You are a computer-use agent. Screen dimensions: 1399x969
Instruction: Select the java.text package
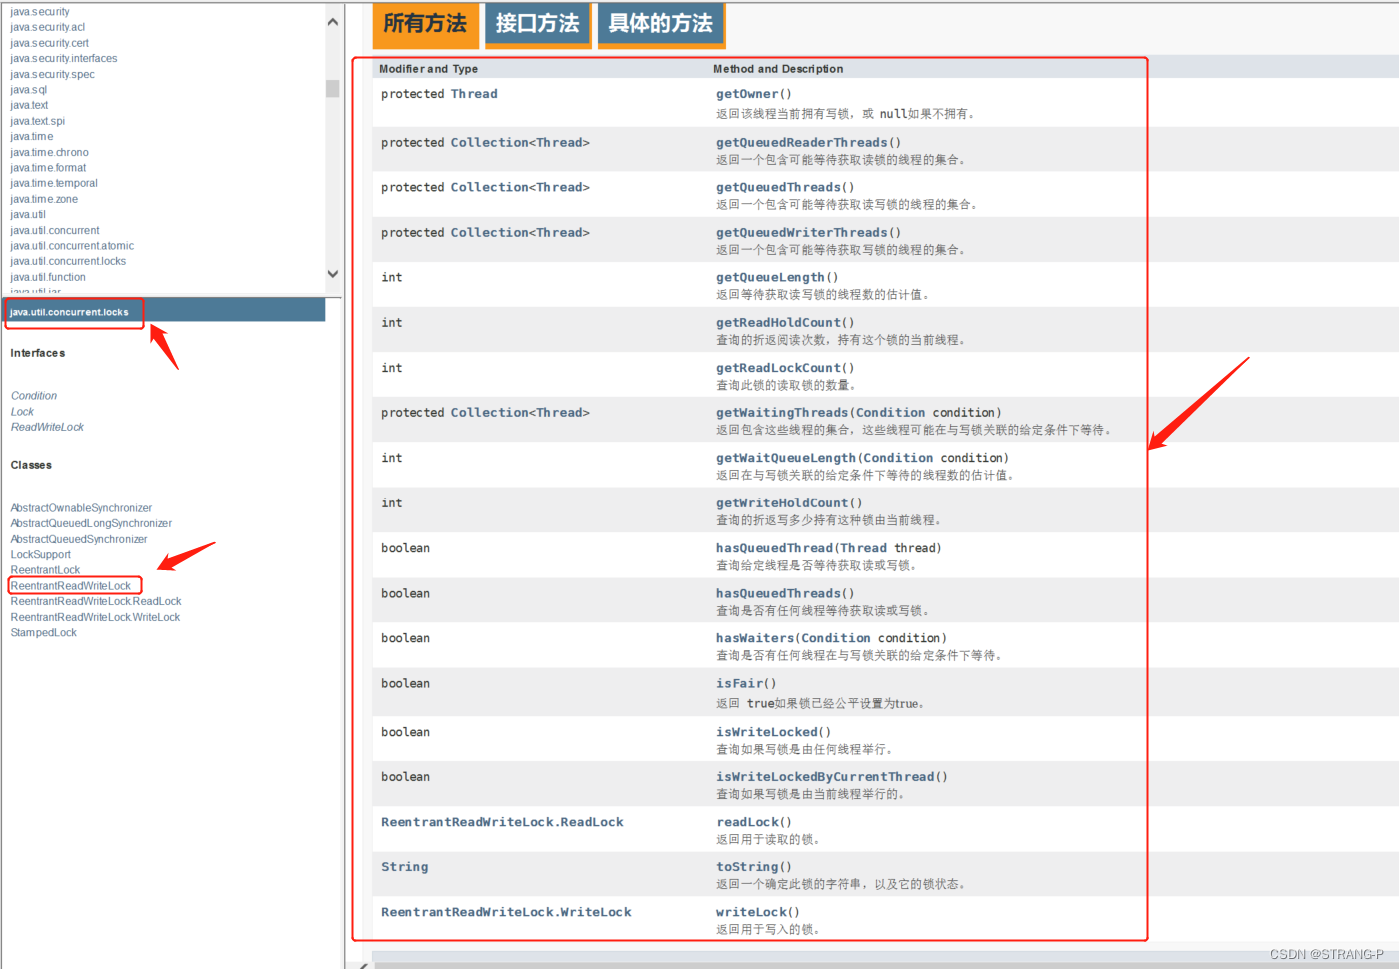click(29, 105)
